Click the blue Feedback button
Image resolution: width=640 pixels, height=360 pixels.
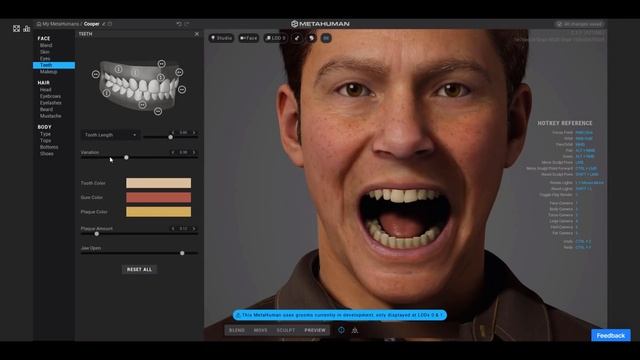pyautogui.click(x=611, y=336)
